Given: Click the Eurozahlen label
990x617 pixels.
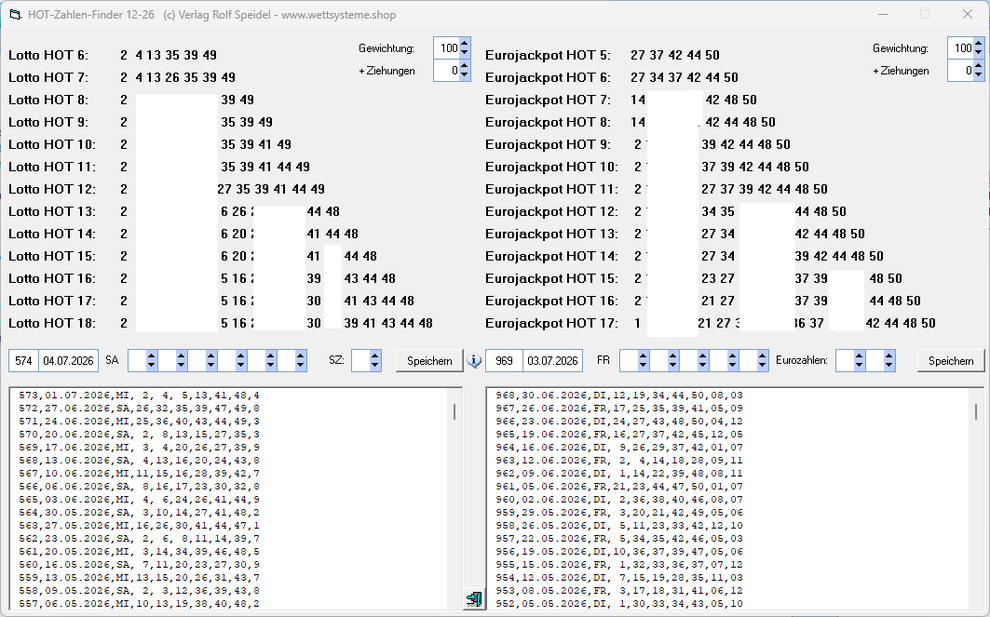Looking at the screenshot, I should [x=802, y=361].
